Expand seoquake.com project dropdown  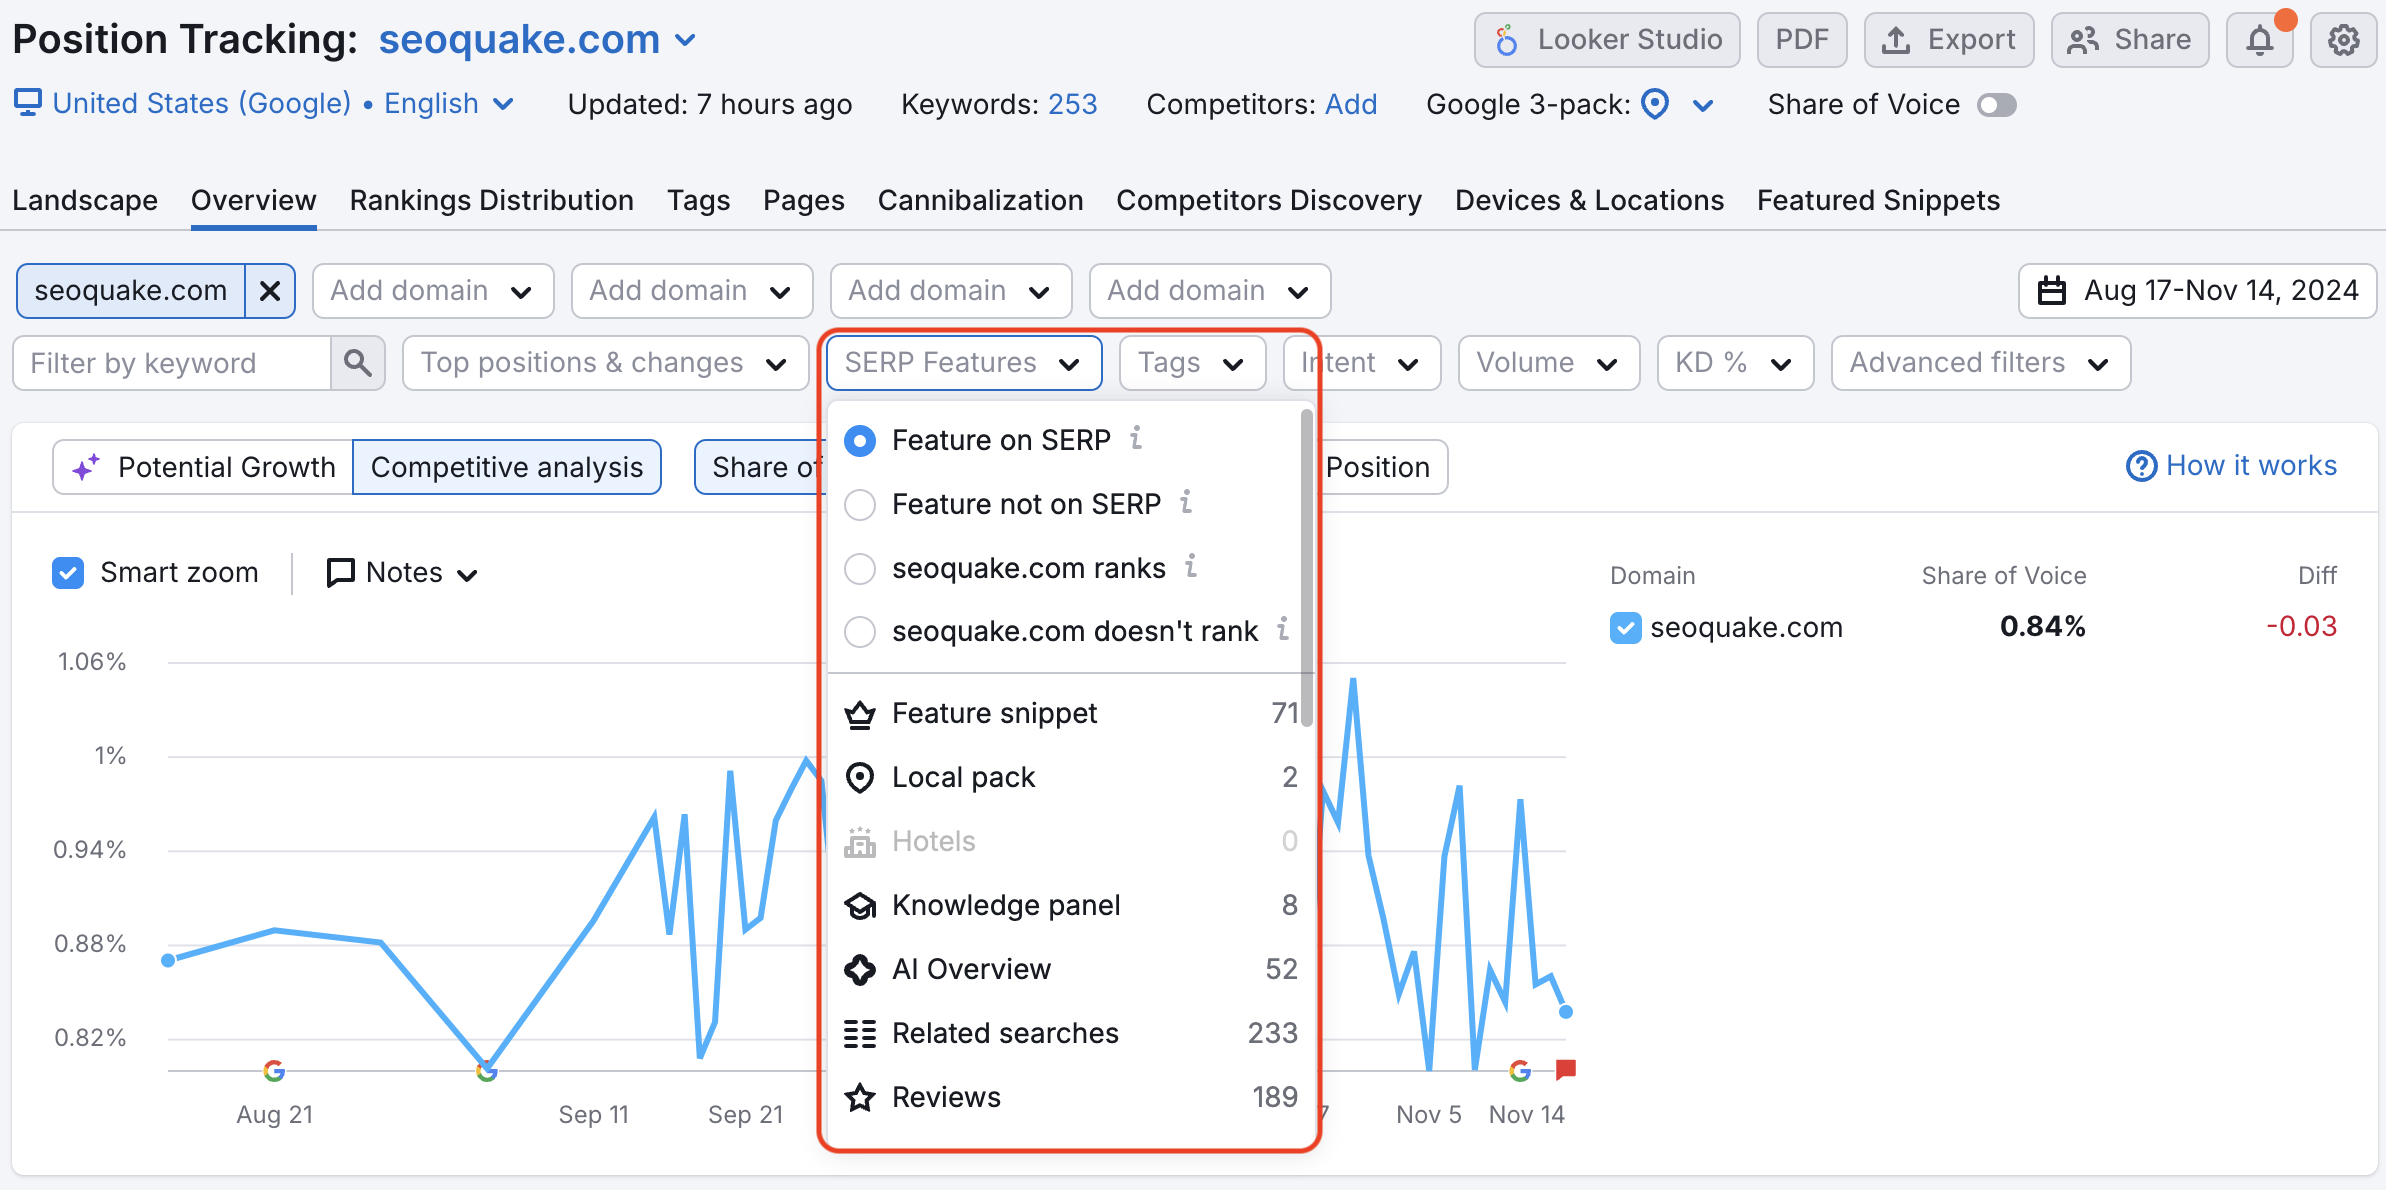[686, 40]
